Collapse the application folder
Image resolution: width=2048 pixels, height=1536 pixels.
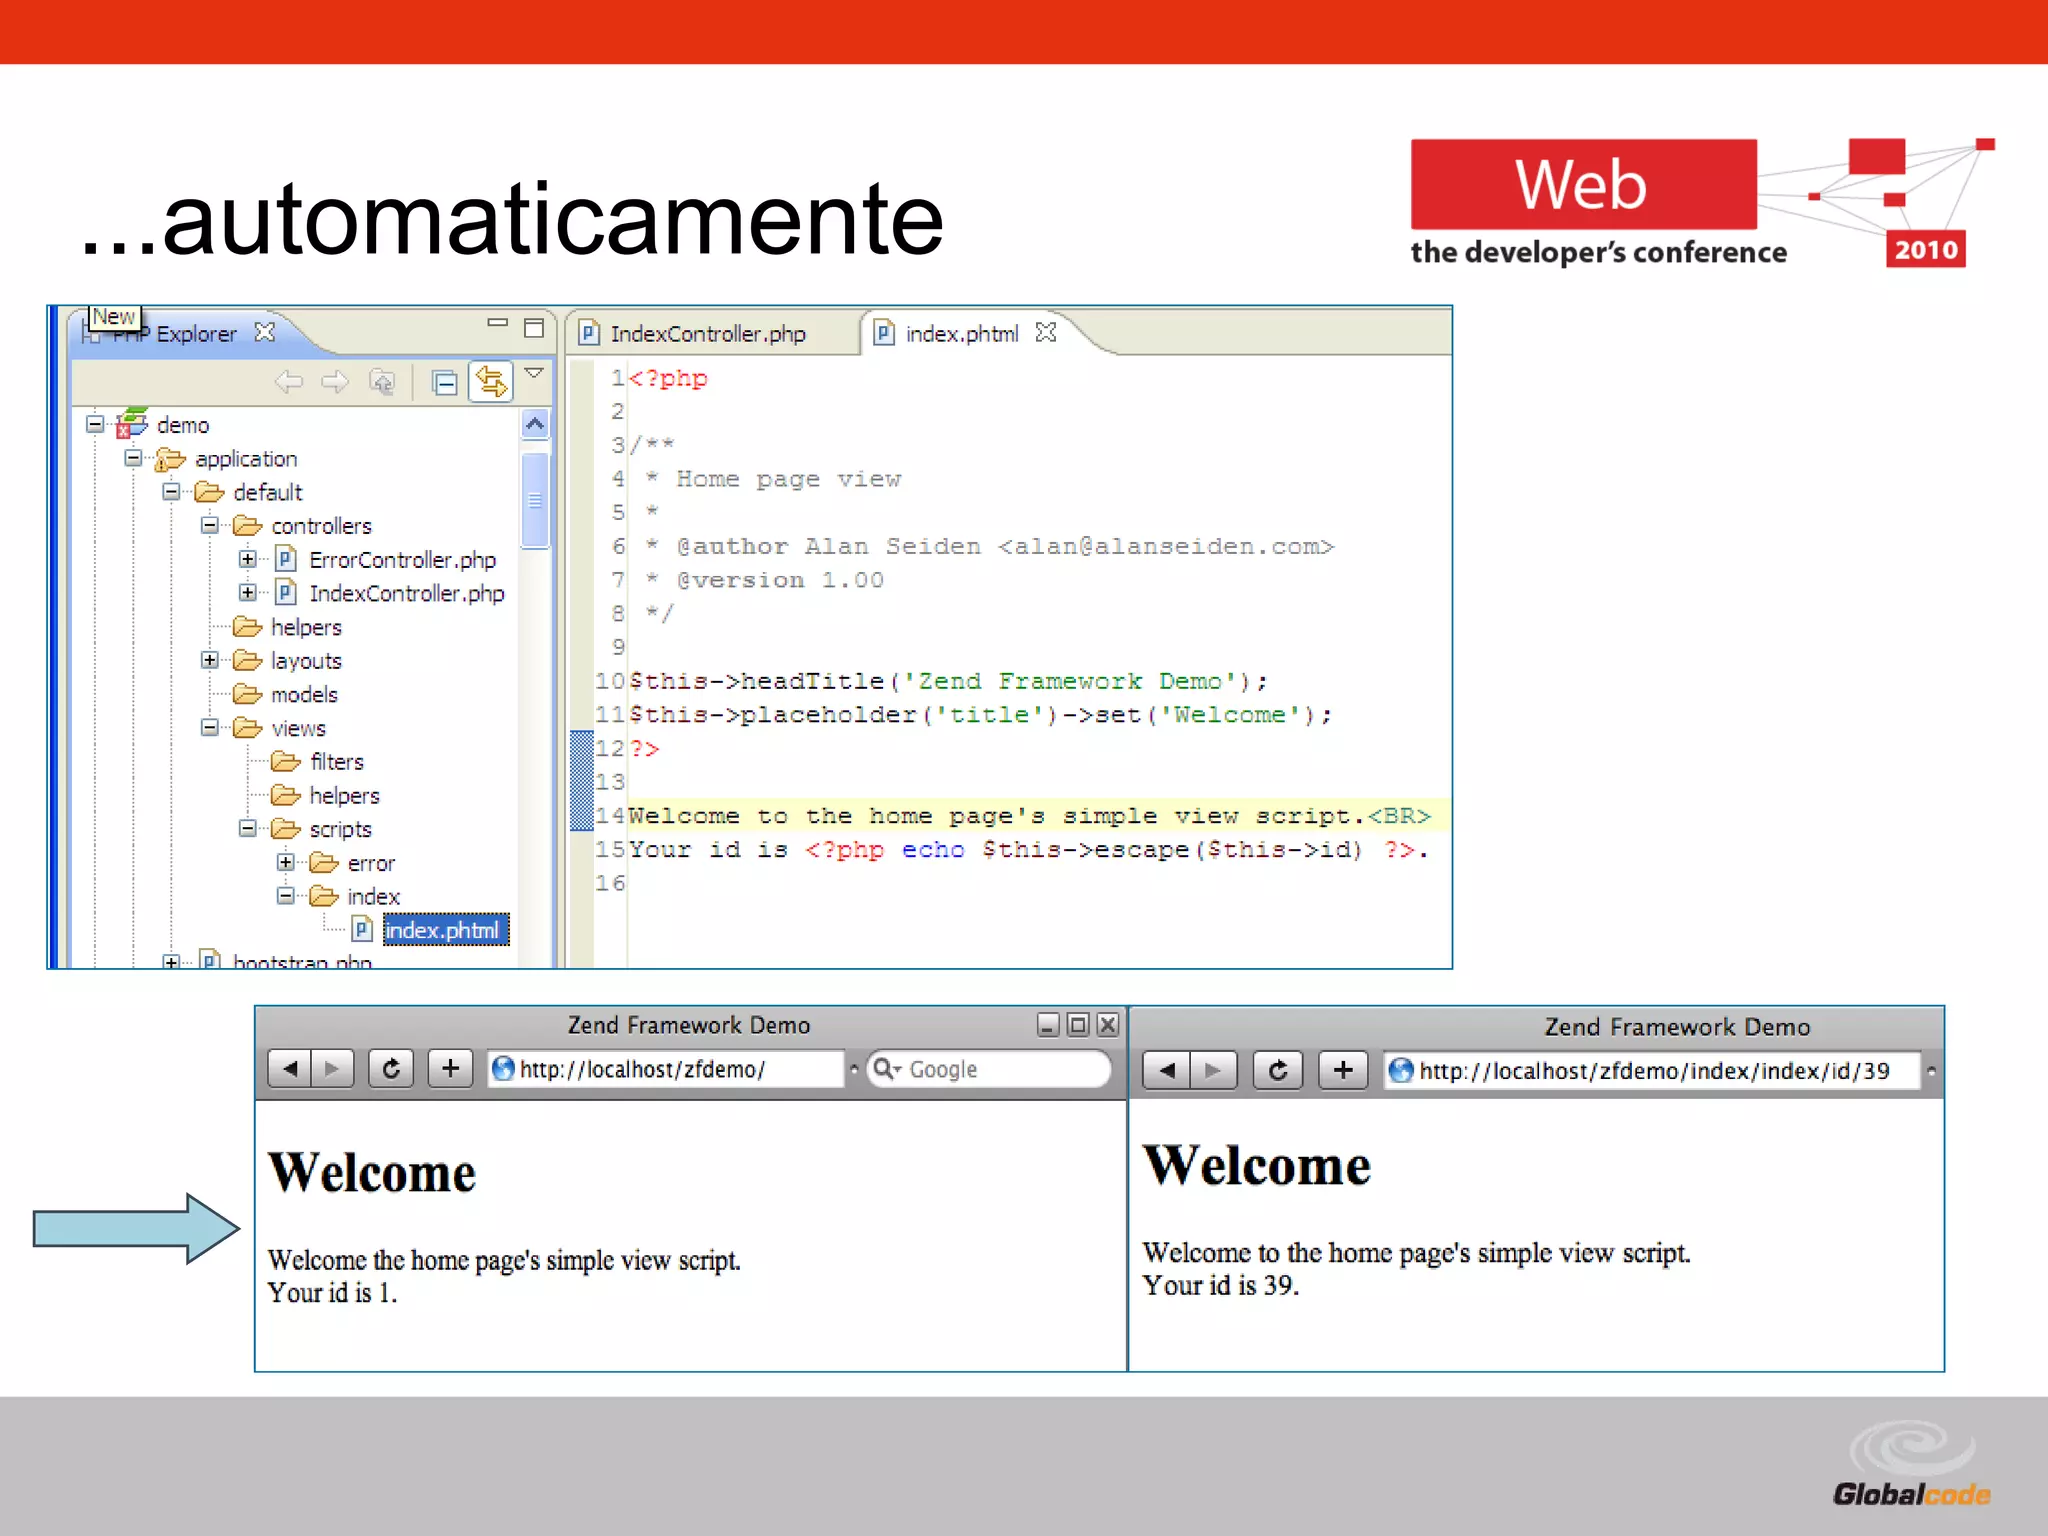(x=133, y=458)
